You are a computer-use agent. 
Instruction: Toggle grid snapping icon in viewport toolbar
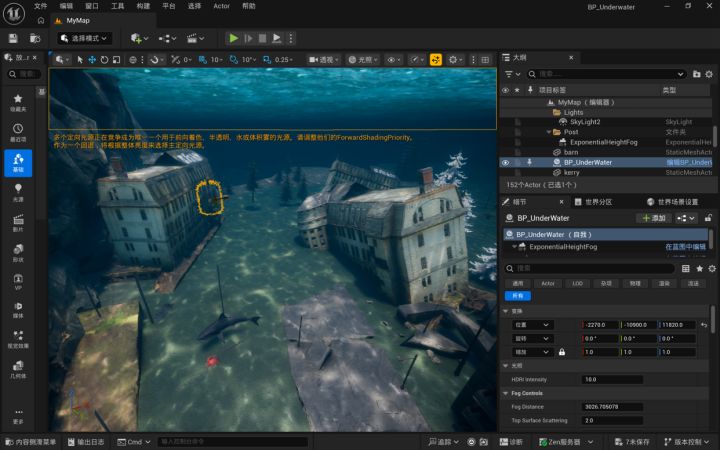[x=202, y=60]
